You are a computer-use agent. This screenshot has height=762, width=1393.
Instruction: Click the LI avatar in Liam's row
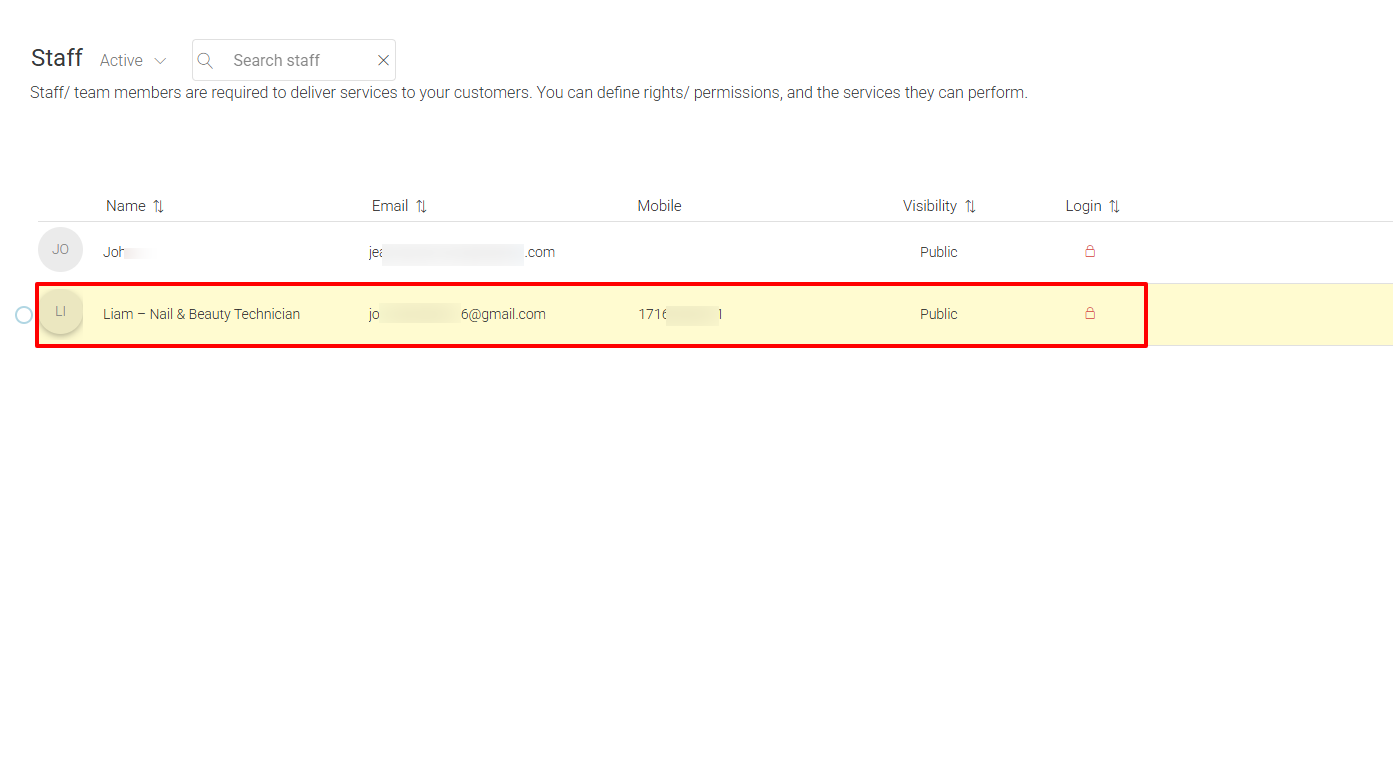pos(60,311)
